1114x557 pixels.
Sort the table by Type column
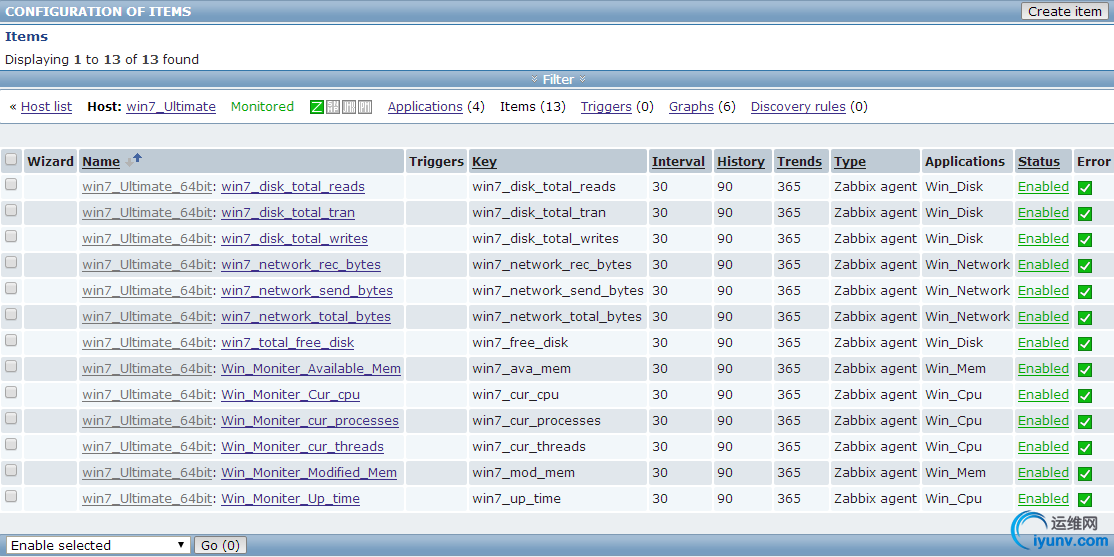[850, 161]
